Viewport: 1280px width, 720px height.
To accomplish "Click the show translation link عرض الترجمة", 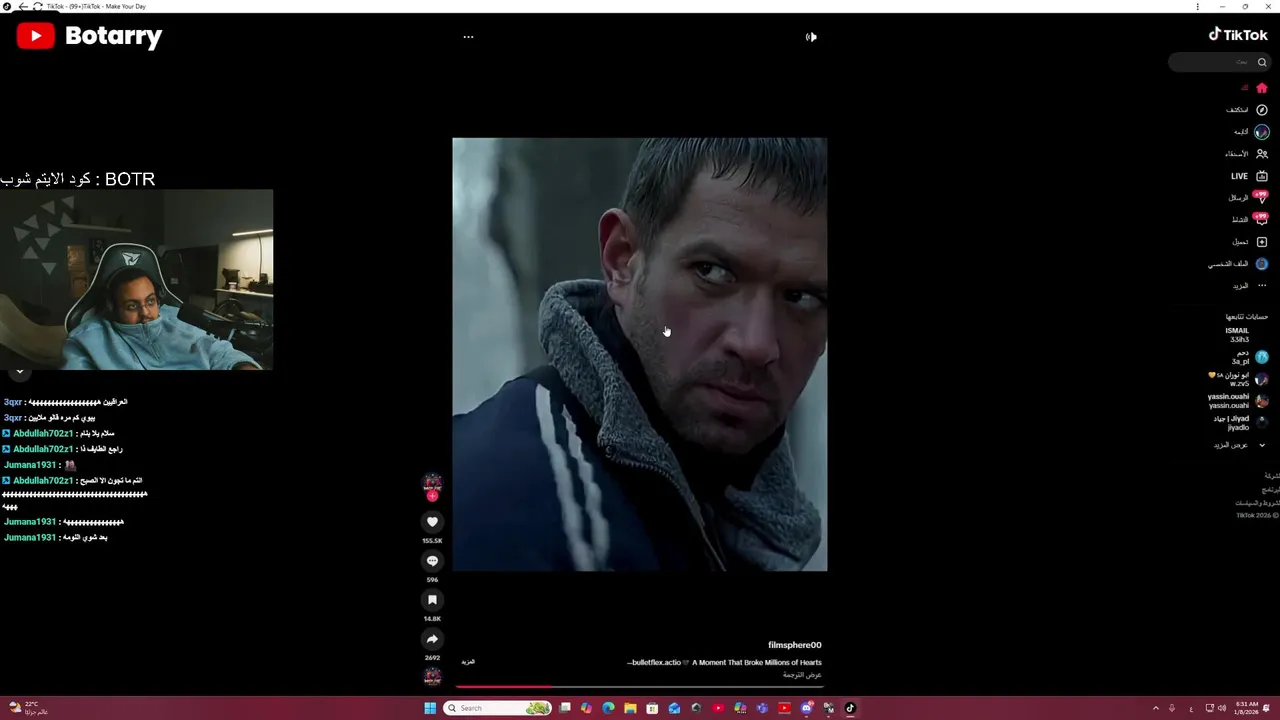I will pos(802,675).
